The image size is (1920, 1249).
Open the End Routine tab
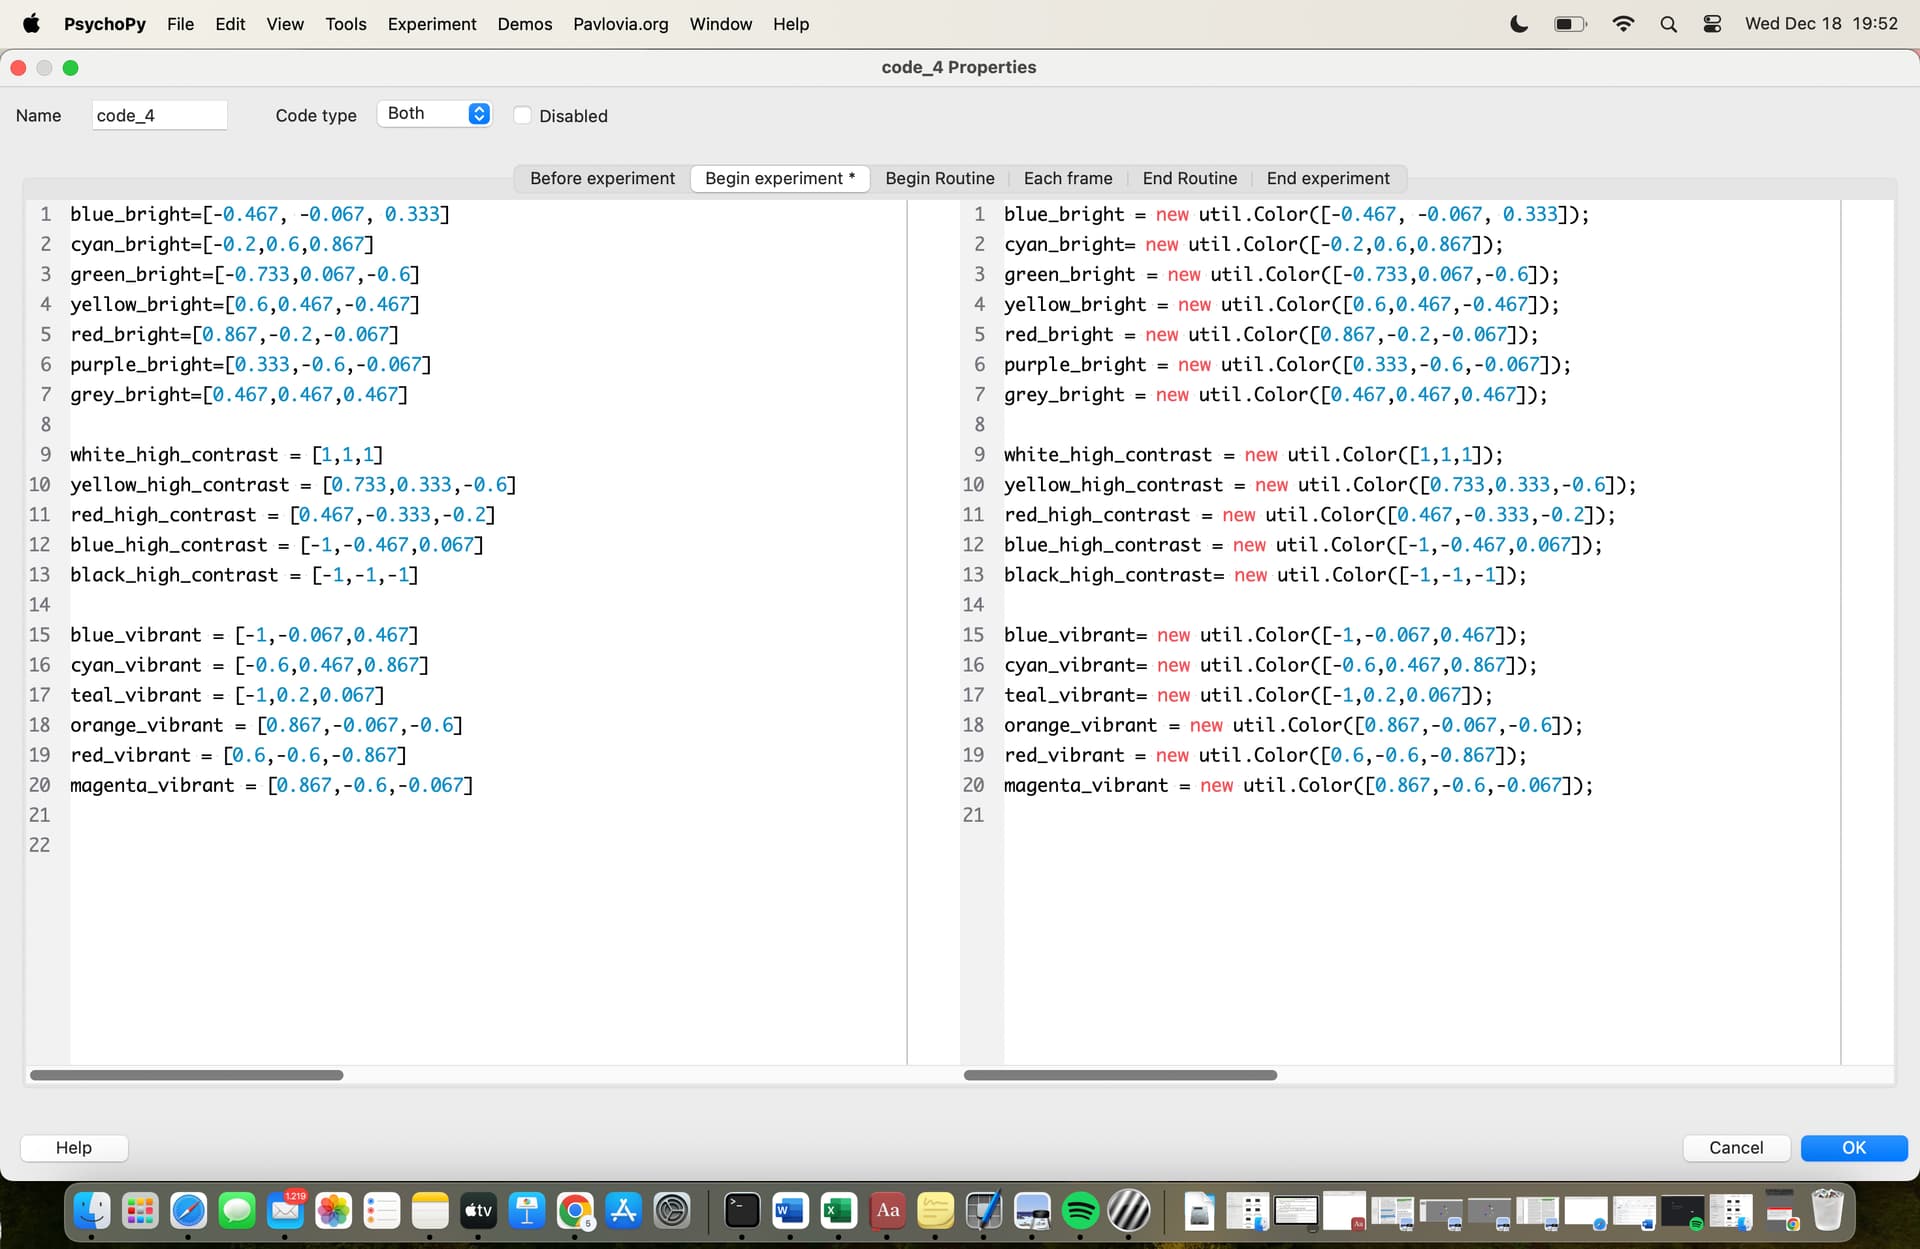1189,178
